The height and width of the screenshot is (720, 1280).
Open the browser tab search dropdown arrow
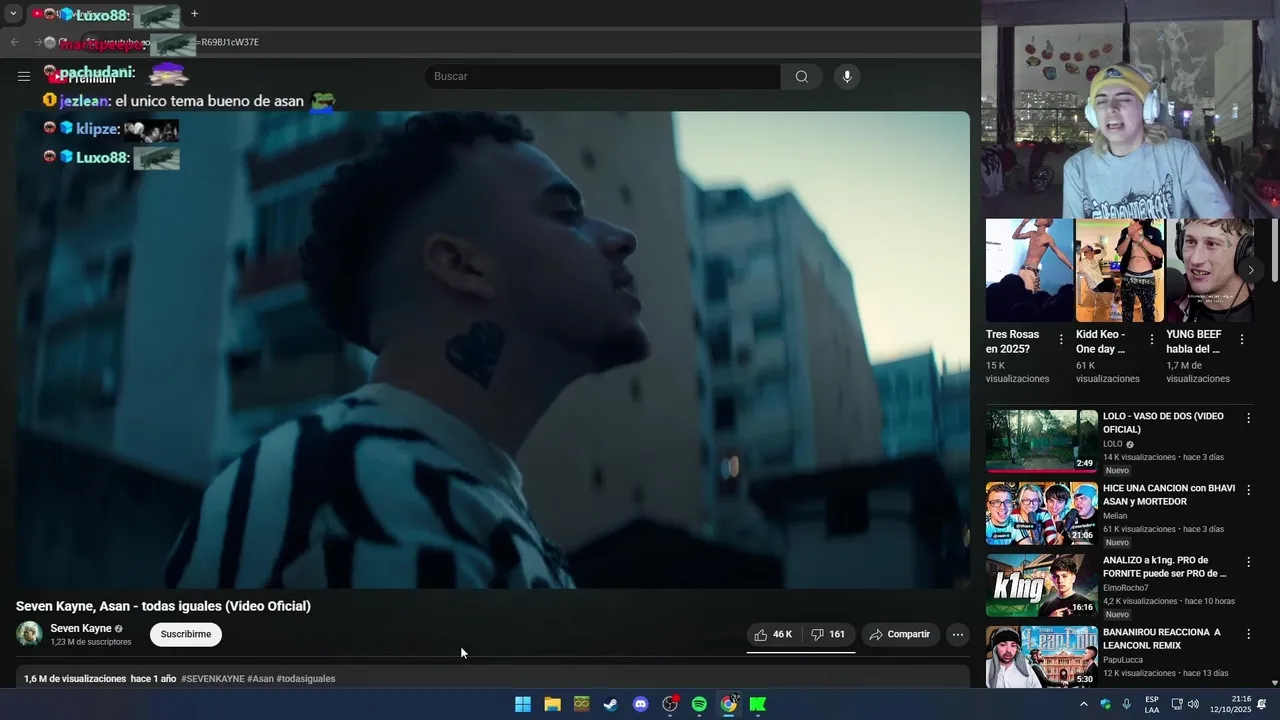[13, 14]
